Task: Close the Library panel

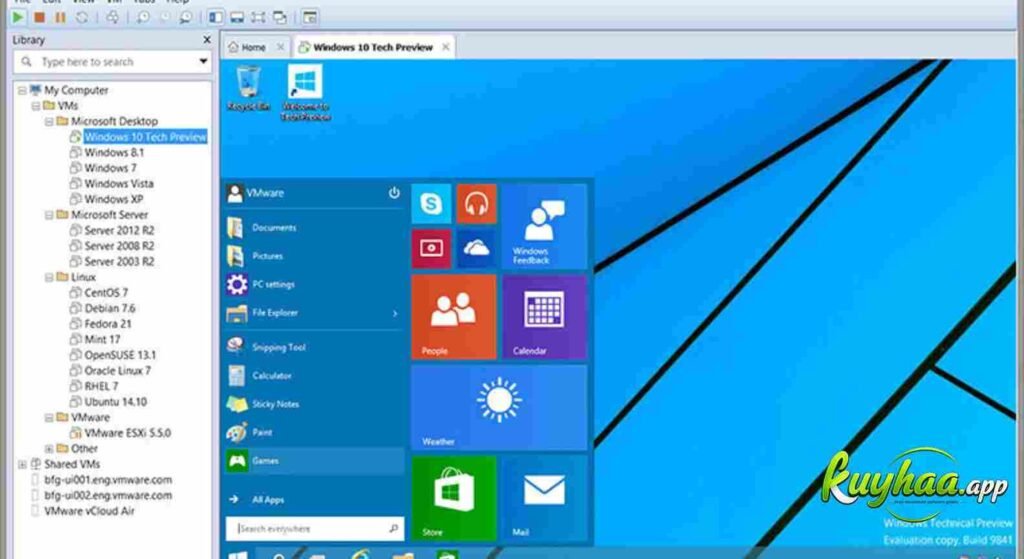Action: (207, 40)
